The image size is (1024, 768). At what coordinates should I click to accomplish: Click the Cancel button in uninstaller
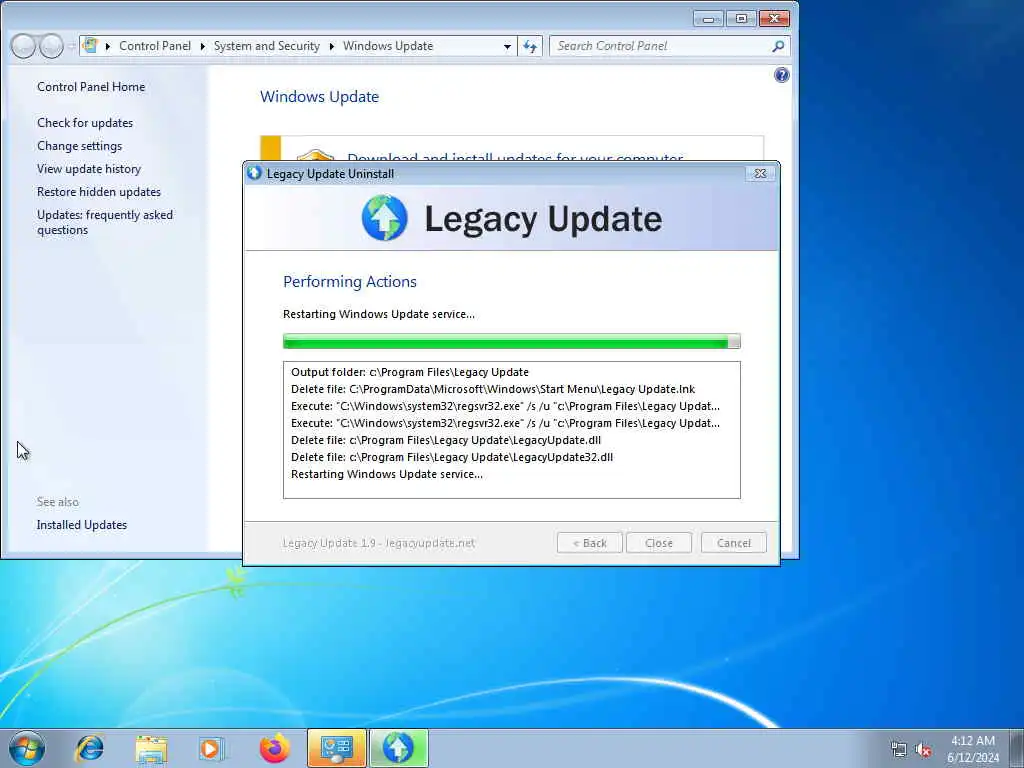click(x=733, y=543)
